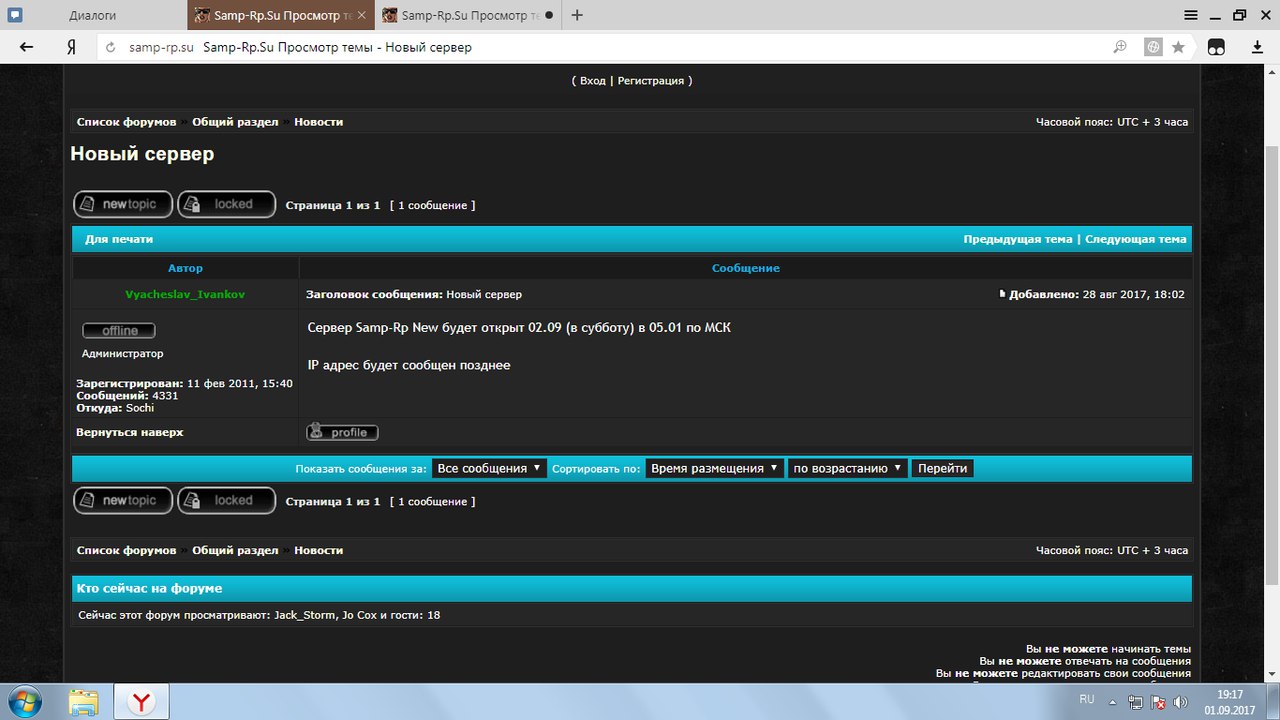
Task: Bookmark the page with the star icon
Action: coord(1178,47)
